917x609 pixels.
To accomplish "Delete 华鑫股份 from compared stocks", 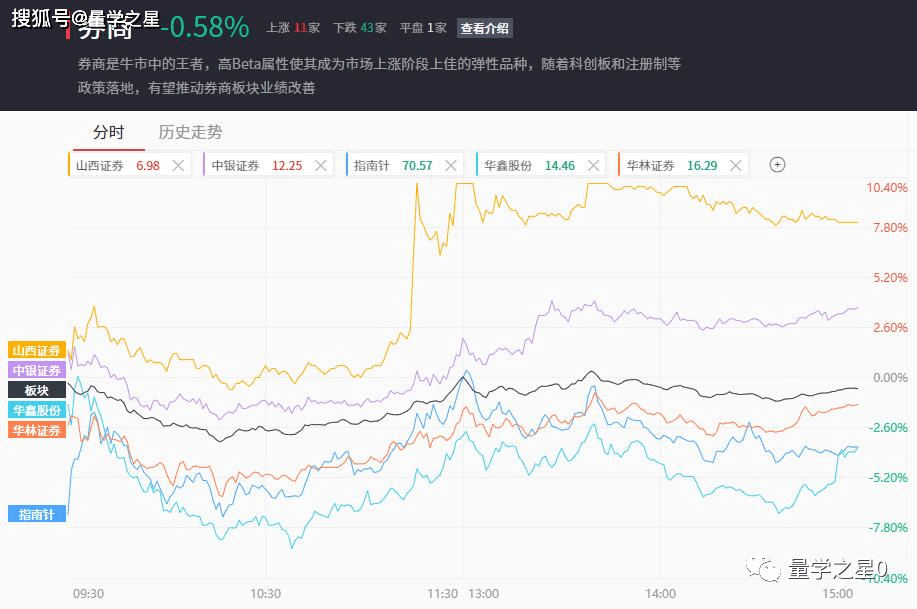I will [x=594, y=166].
